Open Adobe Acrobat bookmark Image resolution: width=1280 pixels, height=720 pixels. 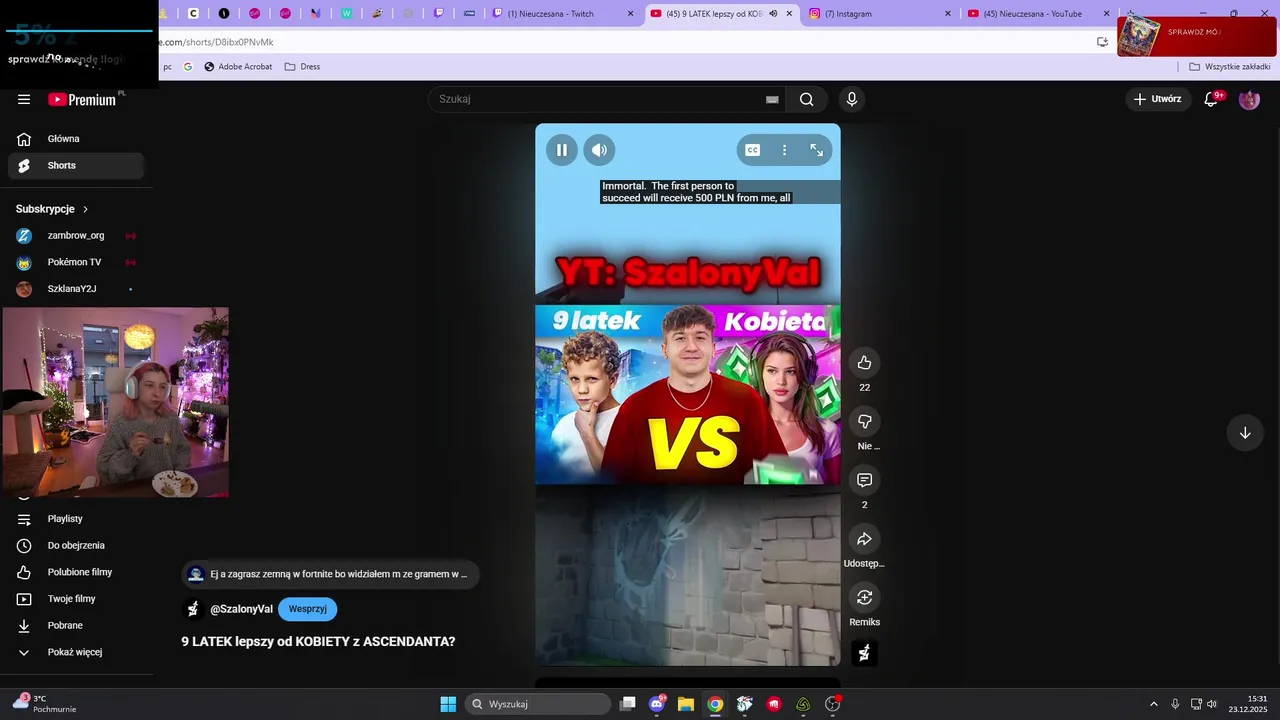pyautogui.click(x=238, y=67)
